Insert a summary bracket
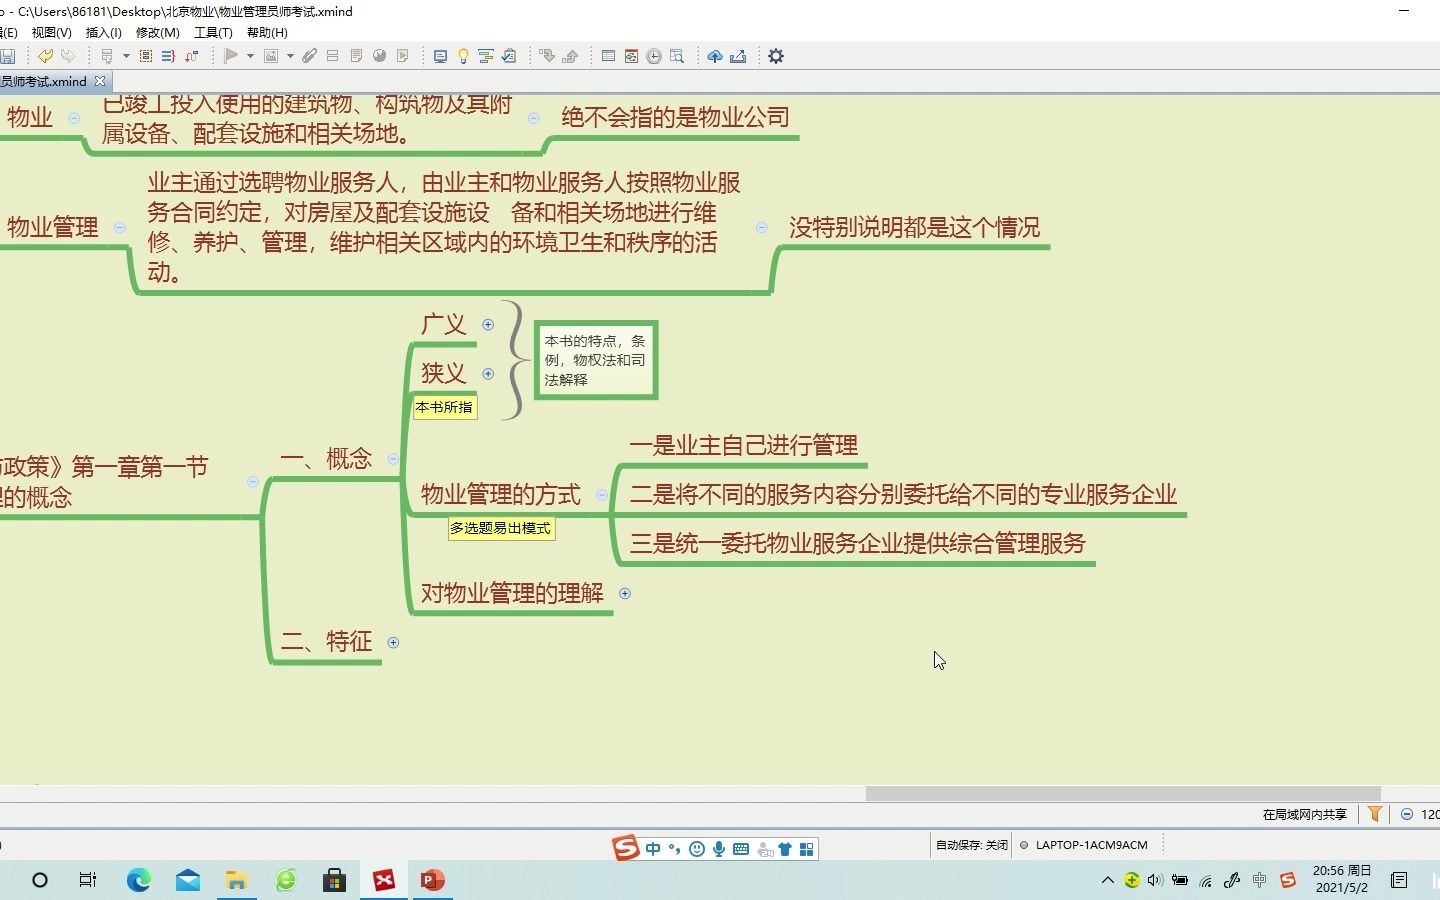This screenshot has width=1440, height=900. (168, 56)
